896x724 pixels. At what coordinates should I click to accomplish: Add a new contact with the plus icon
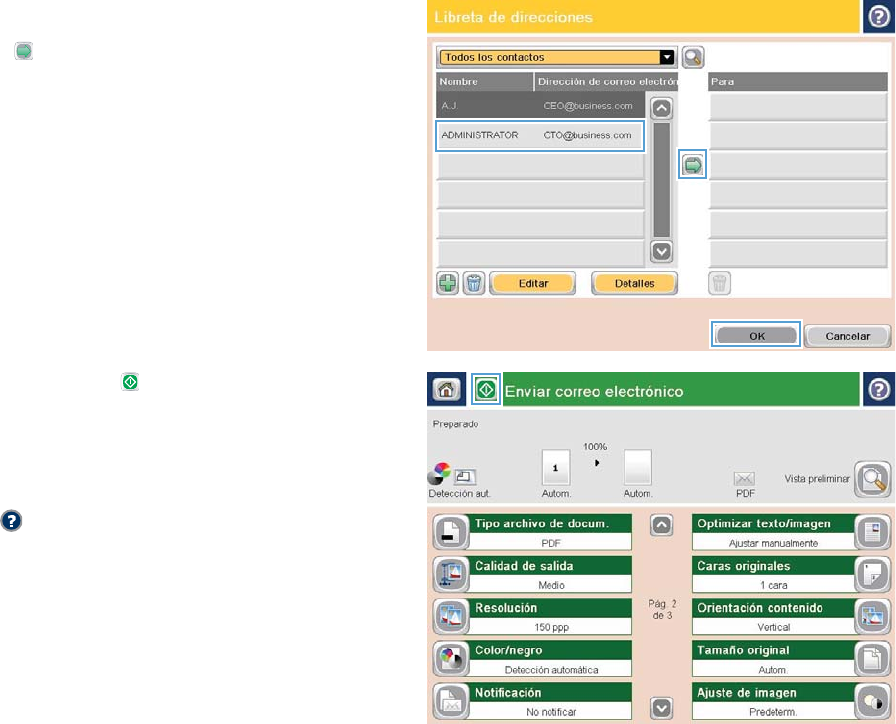[447, 283]
